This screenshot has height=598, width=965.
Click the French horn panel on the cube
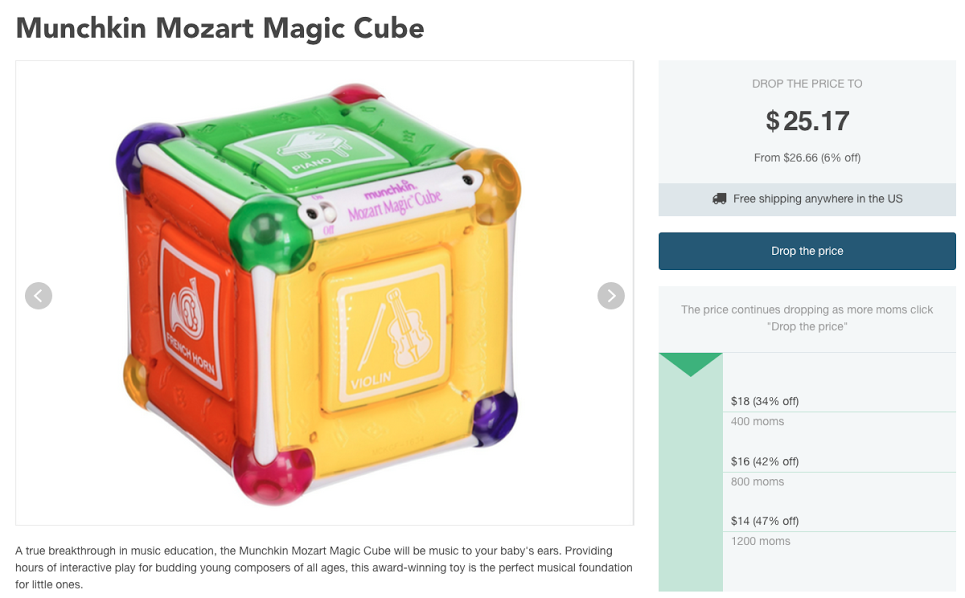(192, 313)
